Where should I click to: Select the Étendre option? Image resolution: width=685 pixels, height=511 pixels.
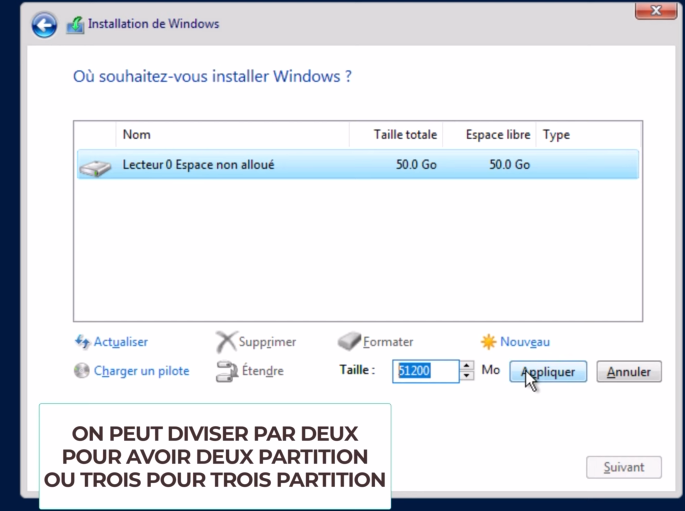click(263, 371)
